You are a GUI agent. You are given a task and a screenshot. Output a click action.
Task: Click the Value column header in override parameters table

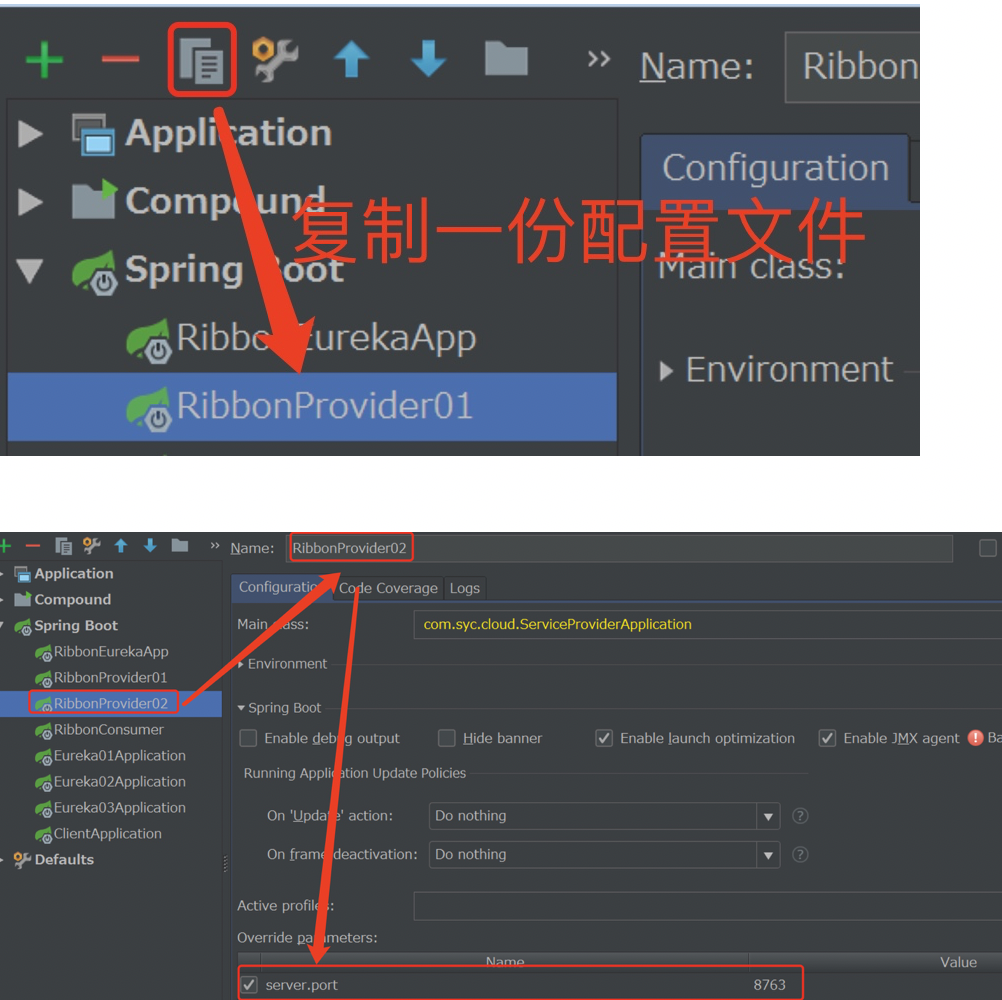point(958,962)
